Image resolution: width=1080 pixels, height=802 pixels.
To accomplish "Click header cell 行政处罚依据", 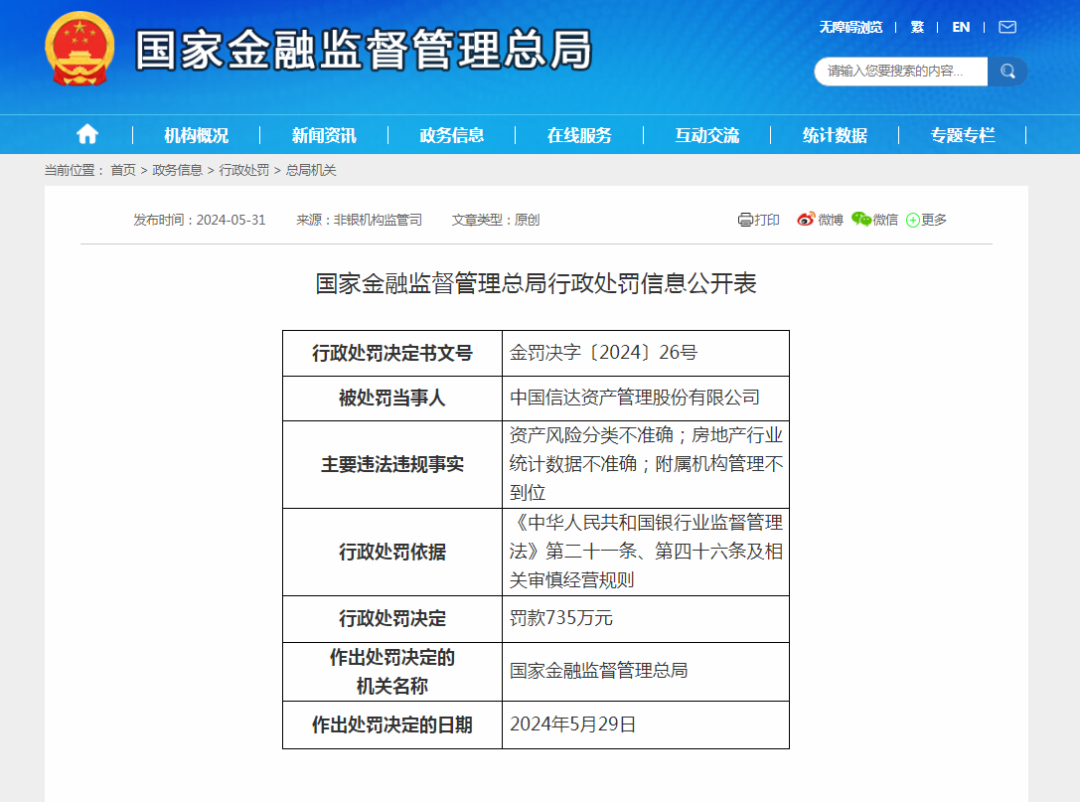I will (x=393, y=552).
